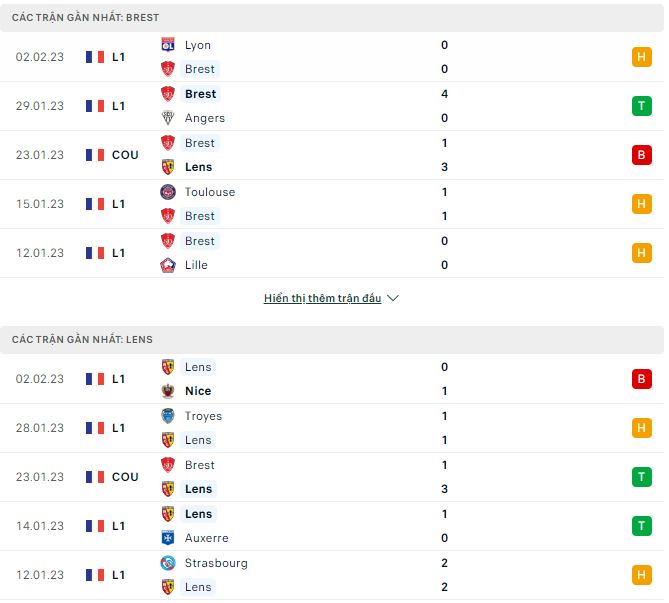The width and height of the screenshot is (669, 603).
Task: Click the Lyon club crest icon
Action: click(168, 45)
